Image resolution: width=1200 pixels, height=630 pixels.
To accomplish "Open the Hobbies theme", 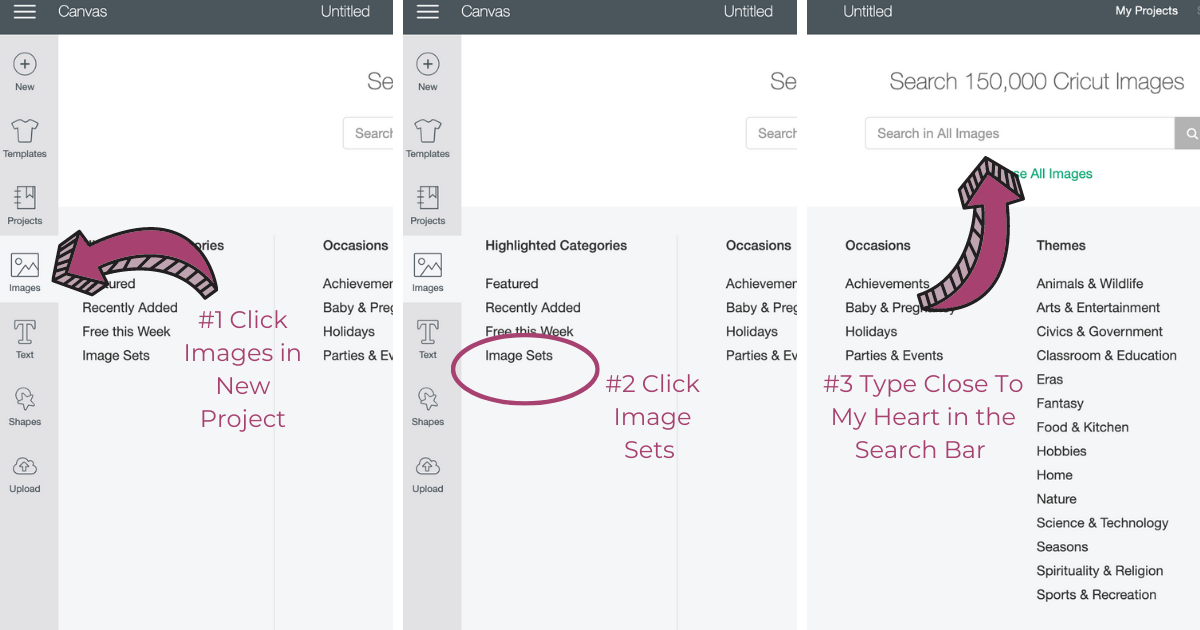I will (x=1062, y=452).
